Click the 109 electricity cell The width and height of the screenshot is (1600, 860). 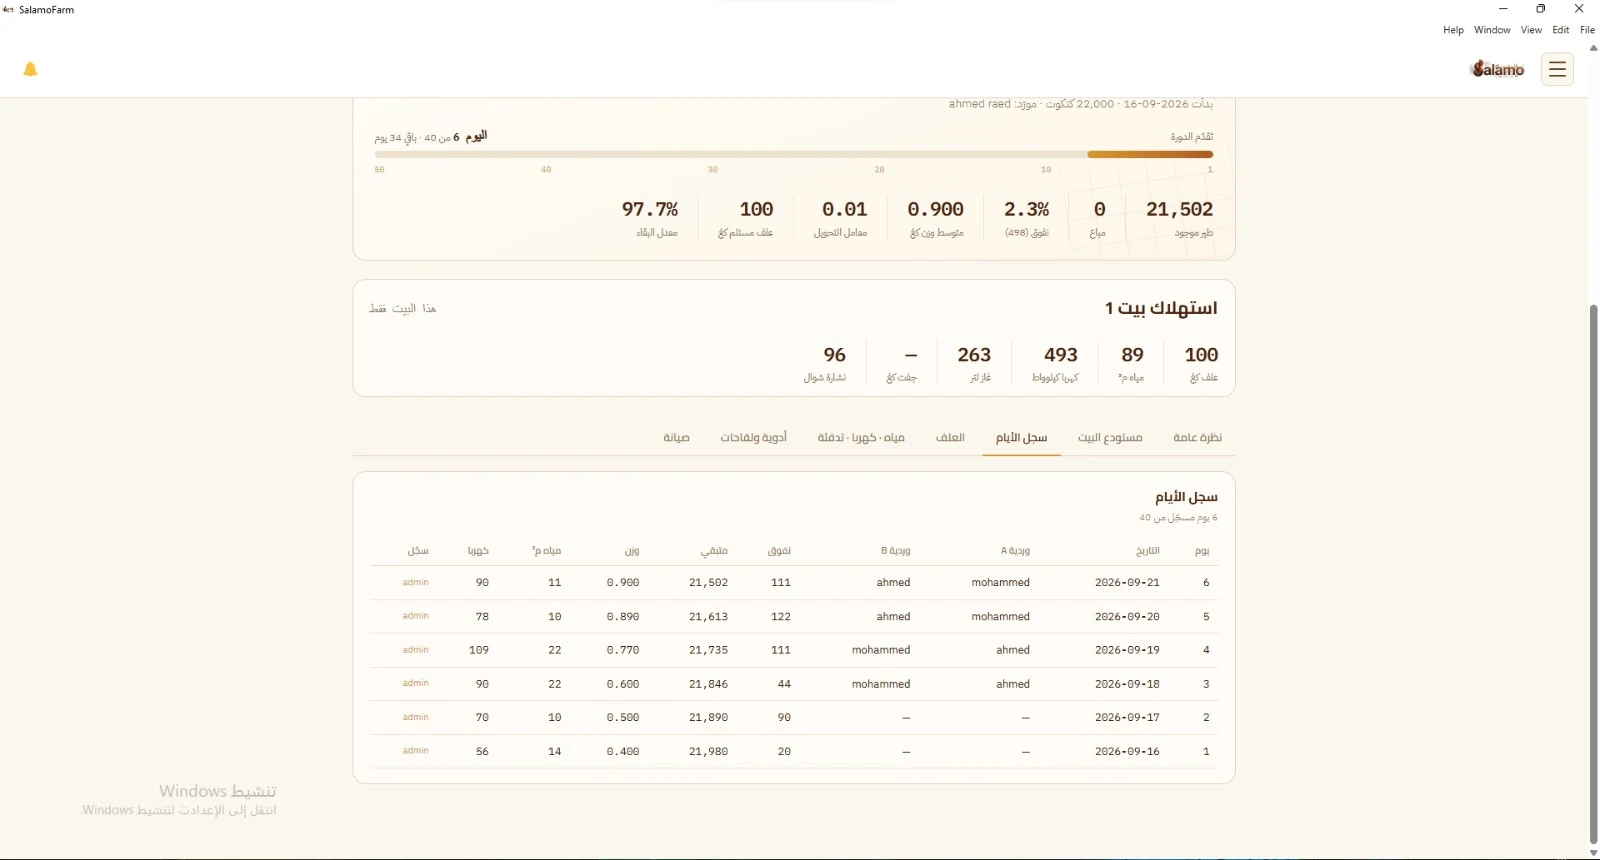(479, 650)
